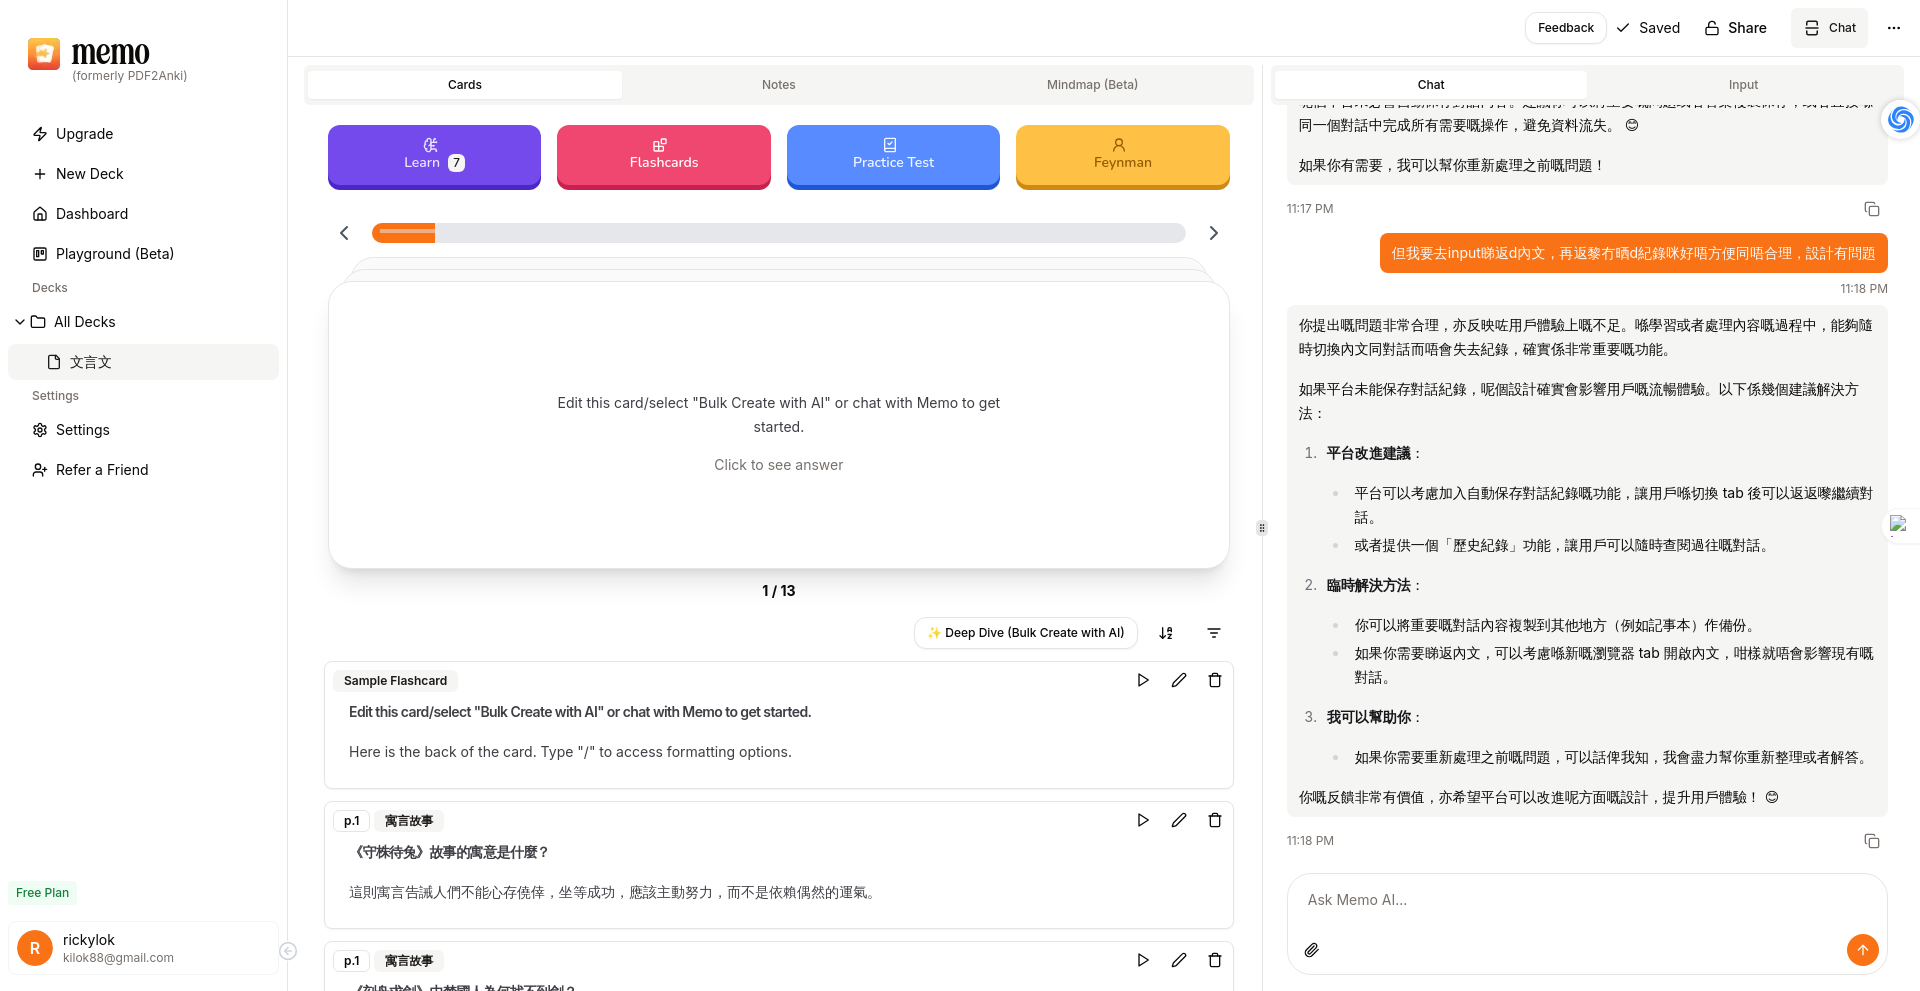Image resolution: width=1920 pixels, height=991 pixels.
Task: Go to the previous card with left chevron
Action: 344,233
